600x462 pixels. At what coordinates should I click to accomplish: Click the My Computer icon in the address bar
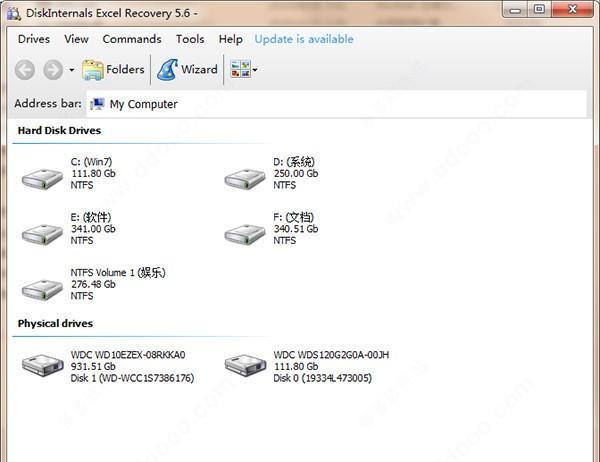coord(97,104)
